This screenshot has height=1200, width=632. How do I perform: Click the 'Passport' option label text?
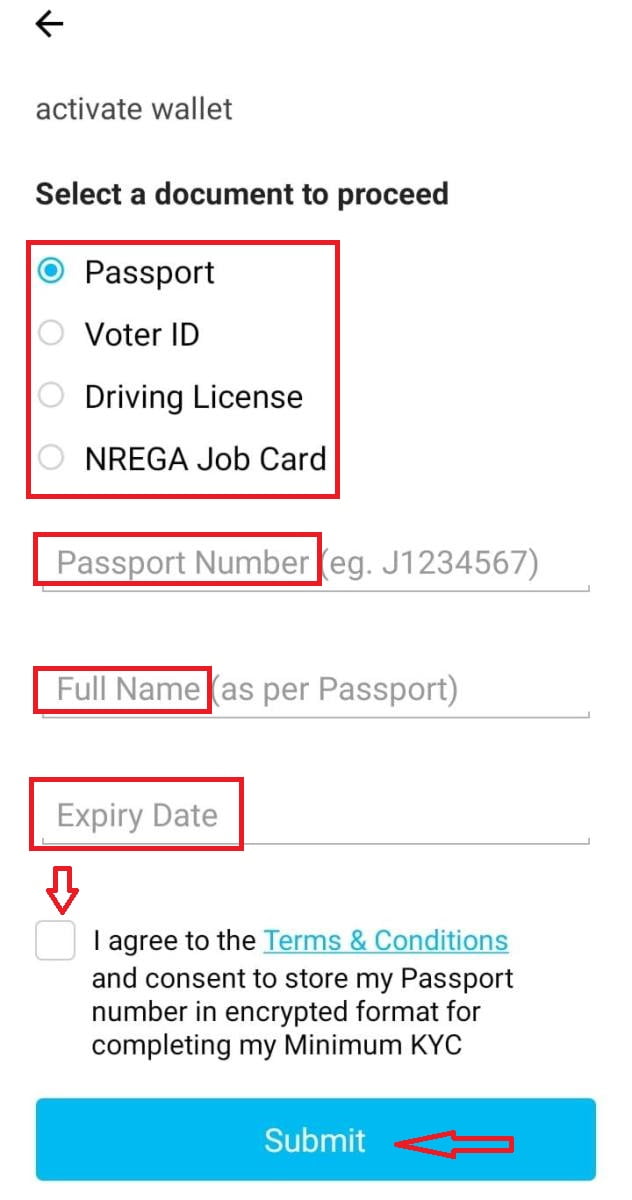(x=149, y=272)
